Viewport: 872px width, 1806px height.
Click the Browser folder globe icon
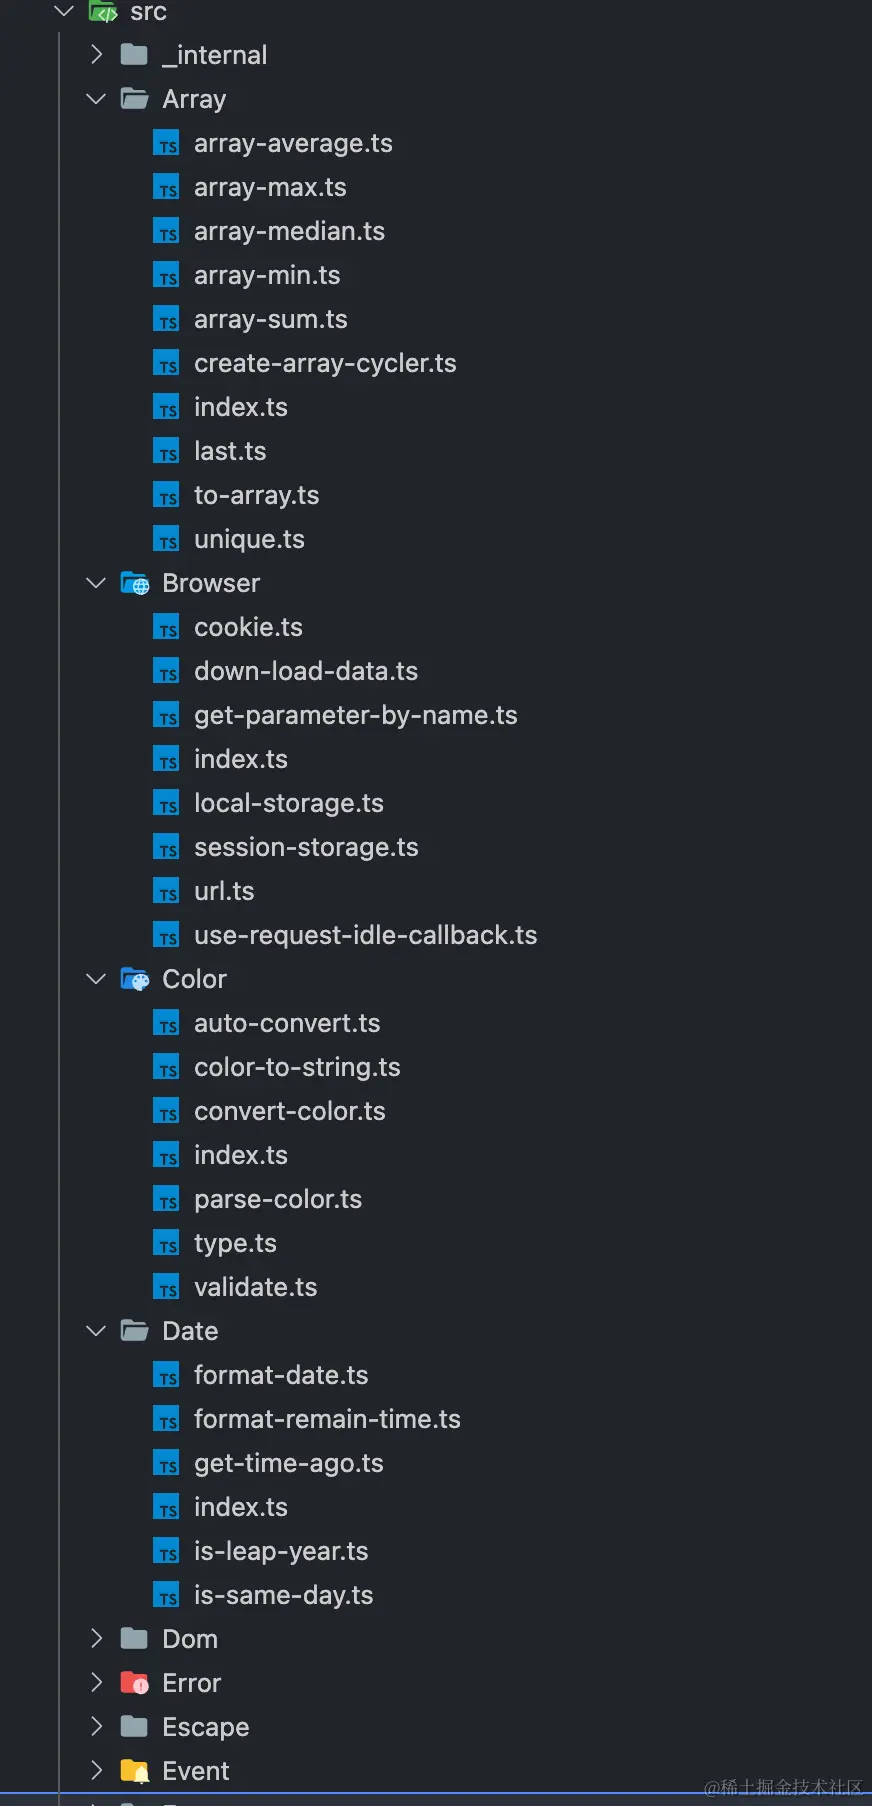[x=134, y=583]
